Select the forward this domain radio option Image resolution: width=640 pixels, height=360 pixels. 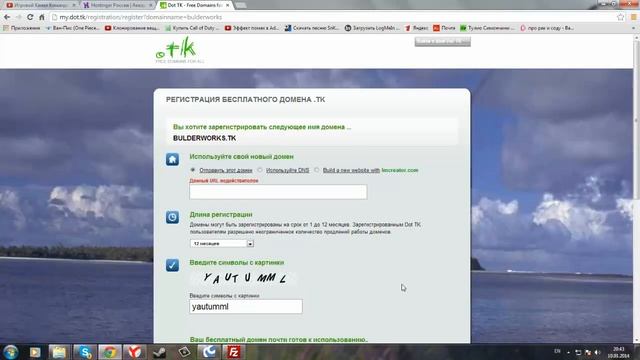click(x=193, y=170)
